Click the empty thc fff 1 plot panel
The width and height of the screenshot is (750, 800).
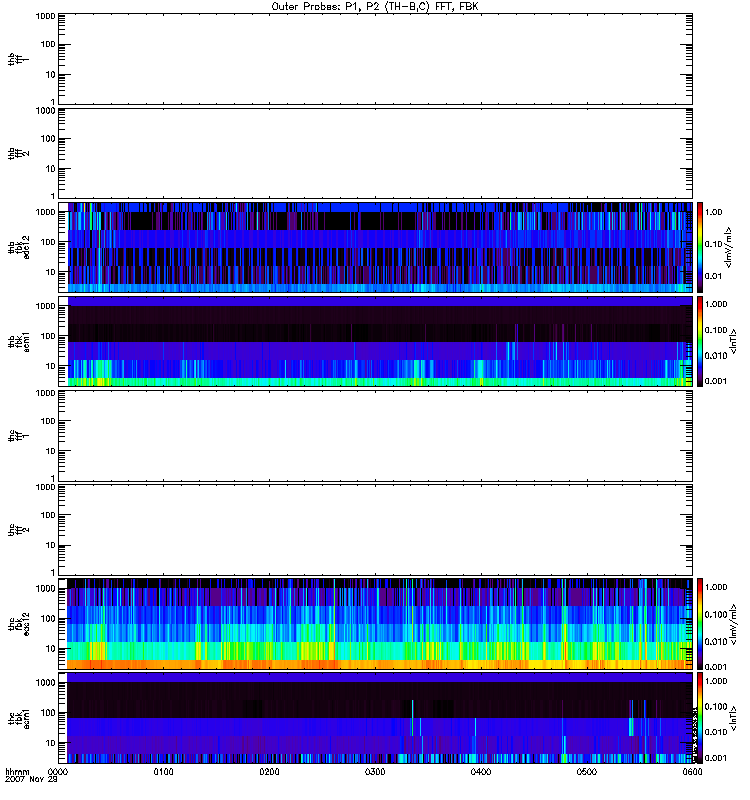[375, 436]
